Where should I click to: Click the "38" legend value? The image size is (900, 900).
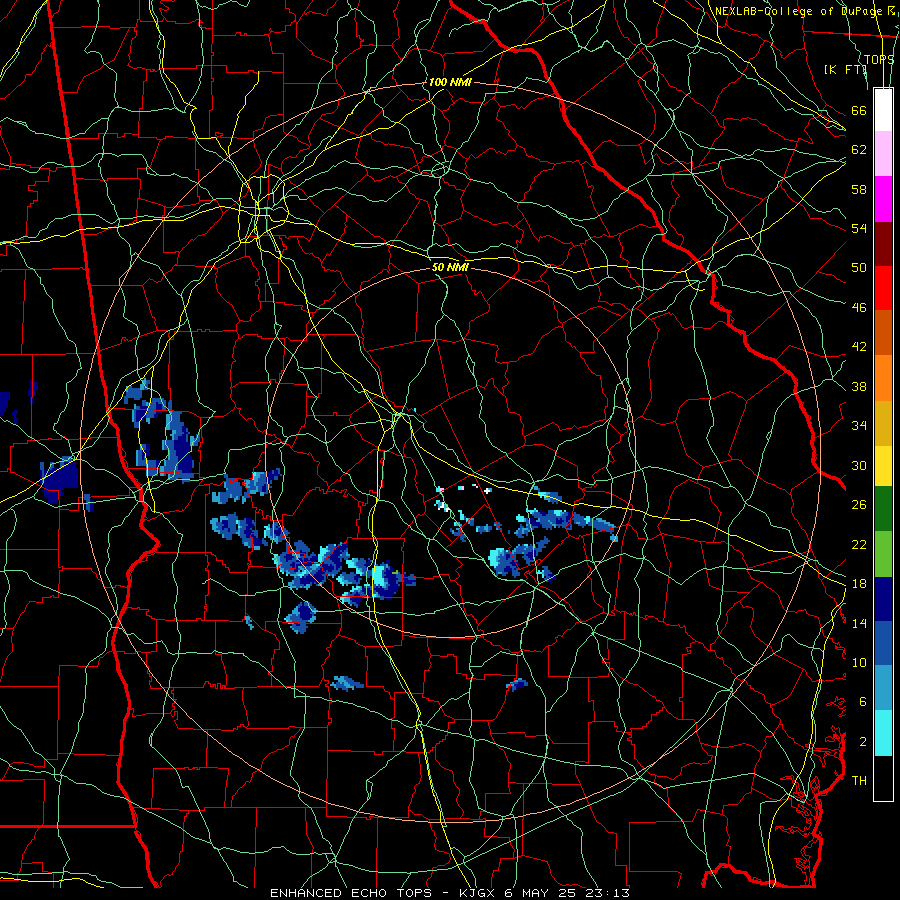(x=859, y=386)
